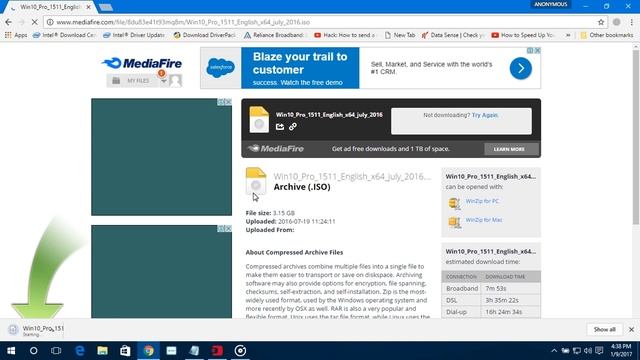
Task: Click Salesforce ad arrow button
Action: [x=520, y=68]
